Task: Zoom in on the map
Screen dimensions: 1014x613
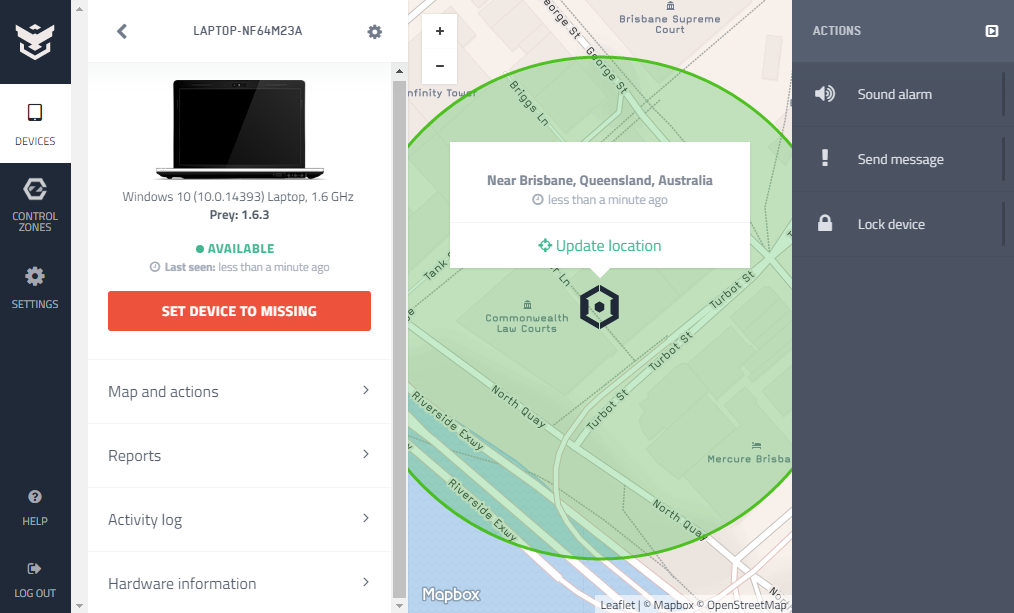Action: pos(440,31)
